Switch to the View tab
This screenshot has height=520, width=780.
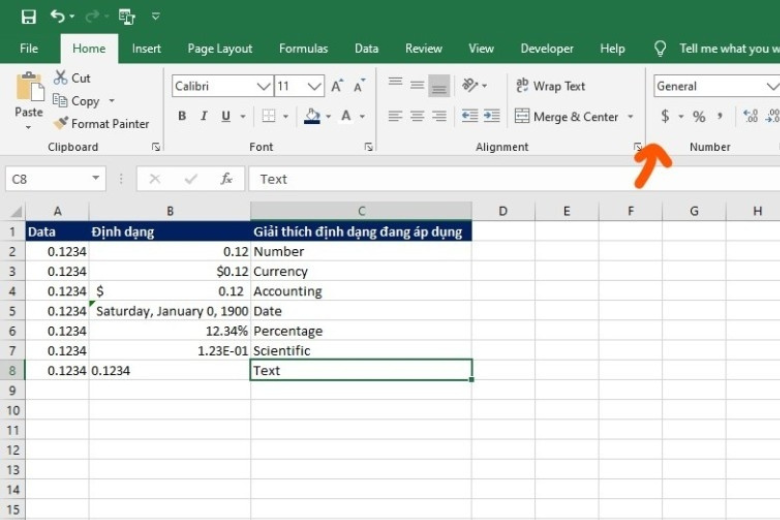[481, 49]
